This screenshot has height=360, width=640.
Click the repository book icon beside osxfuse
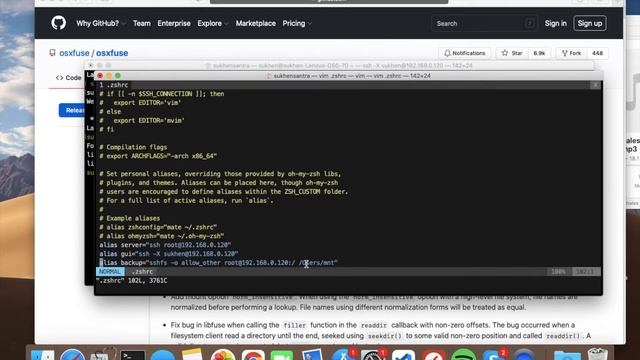(x=52, y=53)
